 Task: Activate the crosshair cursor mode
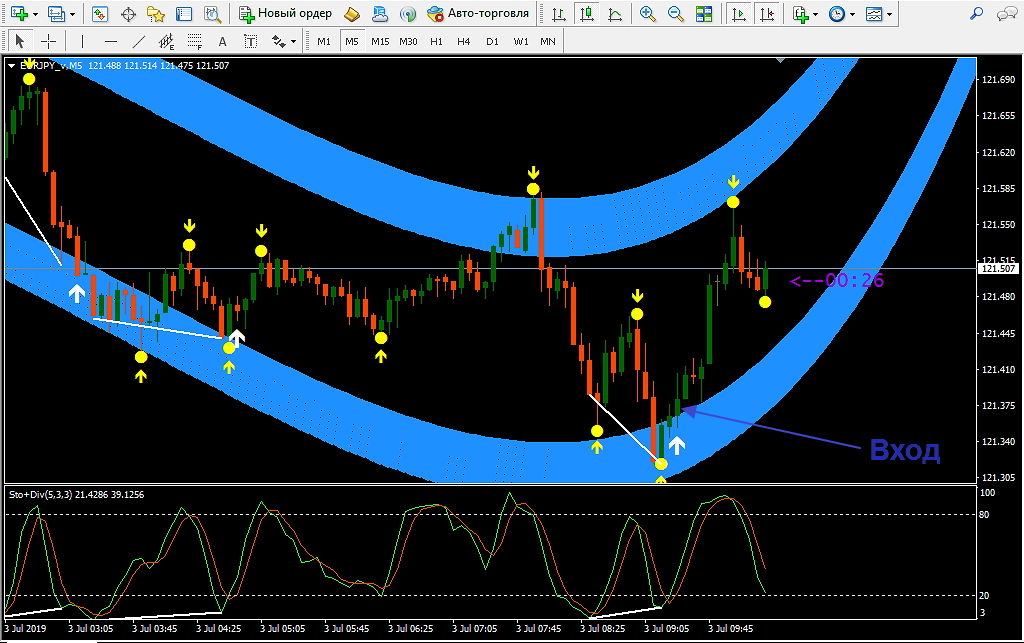(x=48, y=42)
